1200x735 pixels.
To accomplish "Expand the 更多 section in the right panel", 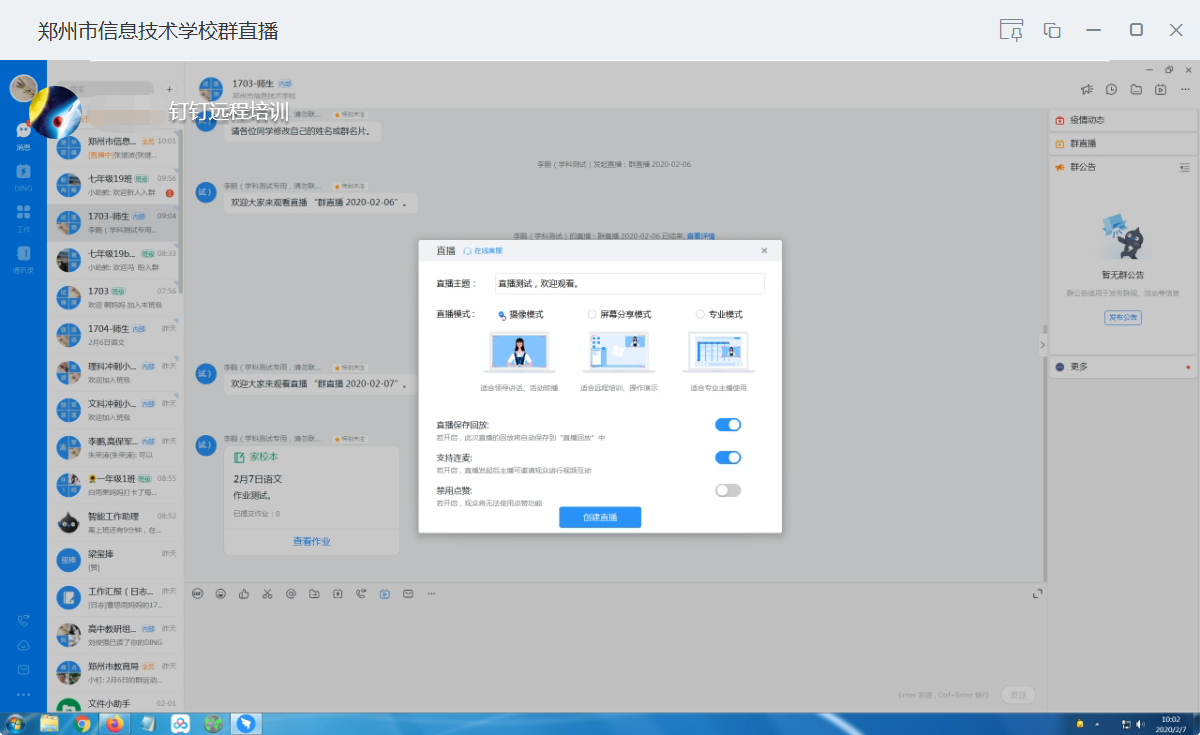I will pyautogui.click(x=1124, y=367).
